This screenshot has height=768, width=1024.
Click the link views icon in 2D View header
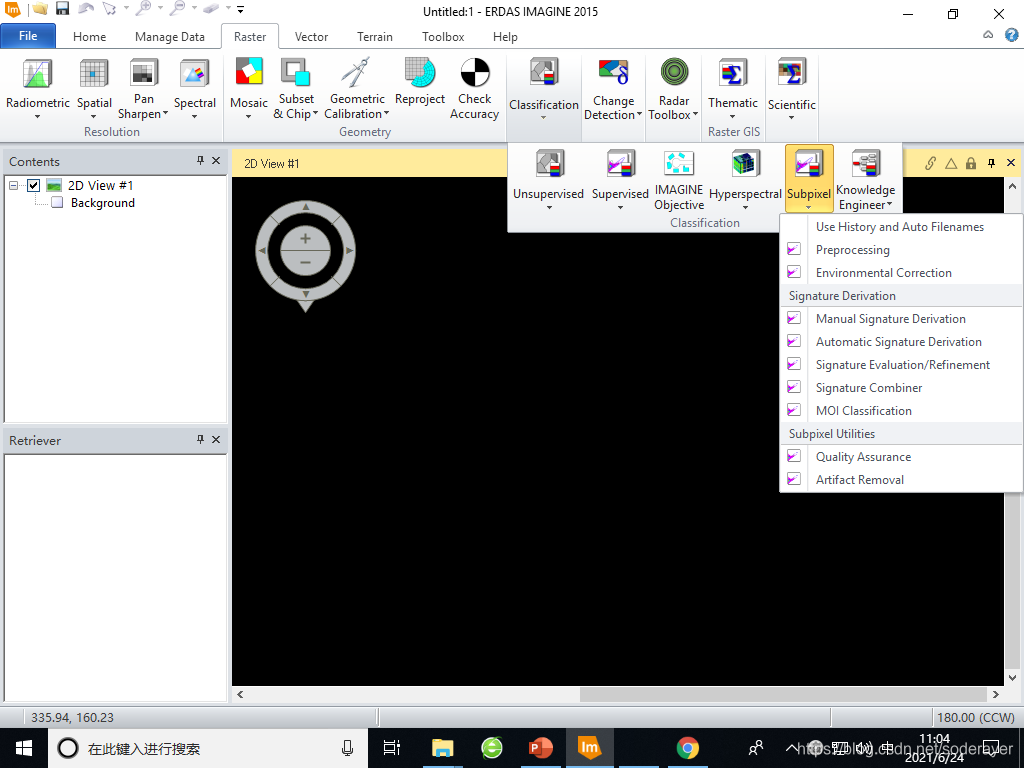931,163
